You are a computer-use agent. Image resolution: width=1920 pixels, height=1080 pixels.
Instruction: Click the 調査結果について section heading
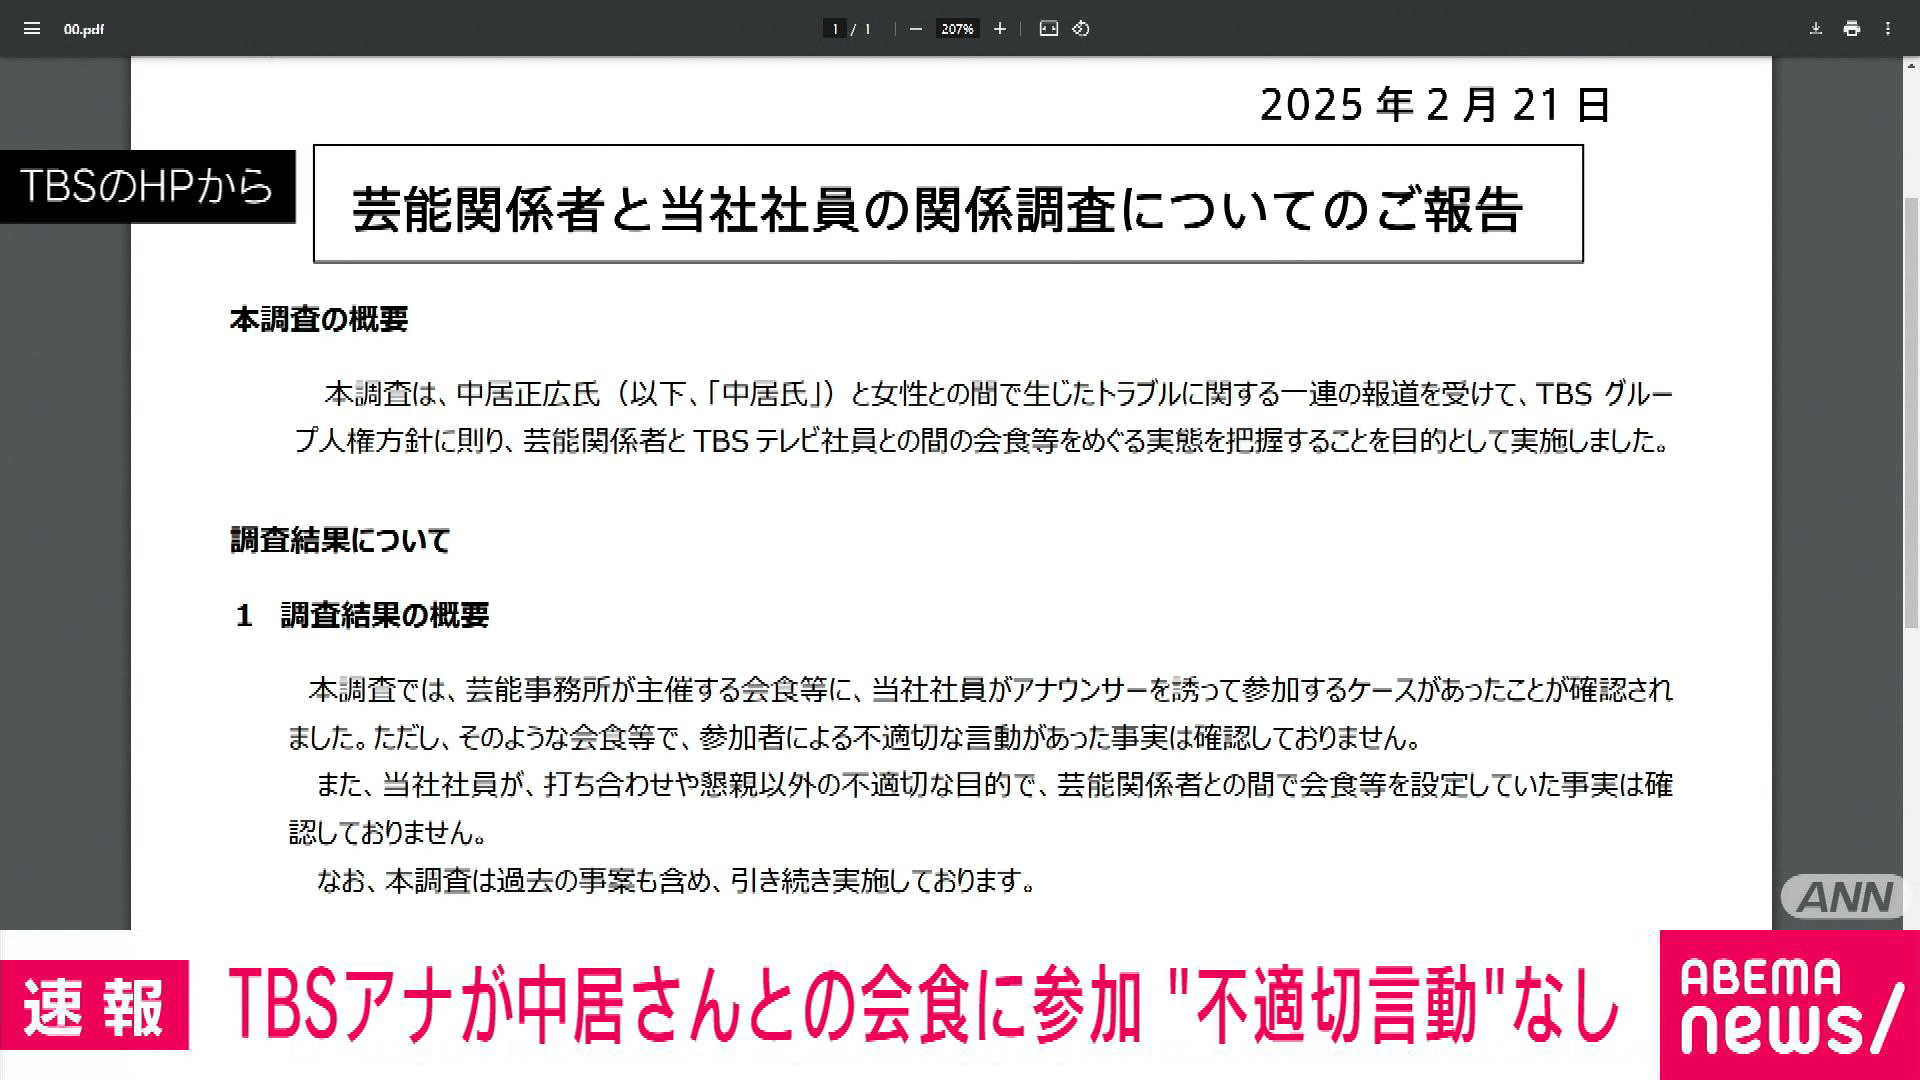click(x=340, y=541)
